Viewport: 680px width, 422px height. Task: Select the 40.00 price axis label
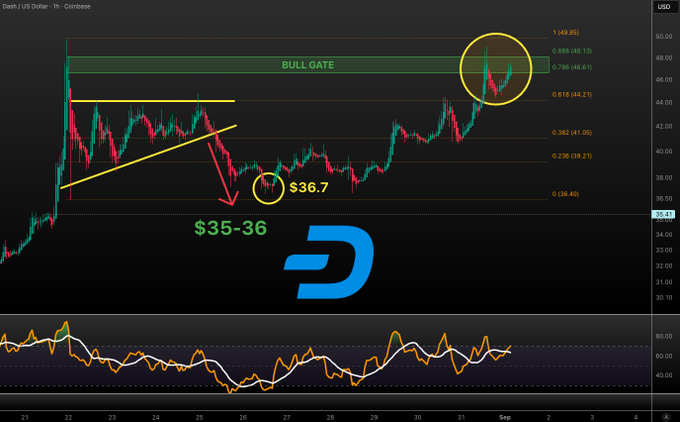click(664, 151)
